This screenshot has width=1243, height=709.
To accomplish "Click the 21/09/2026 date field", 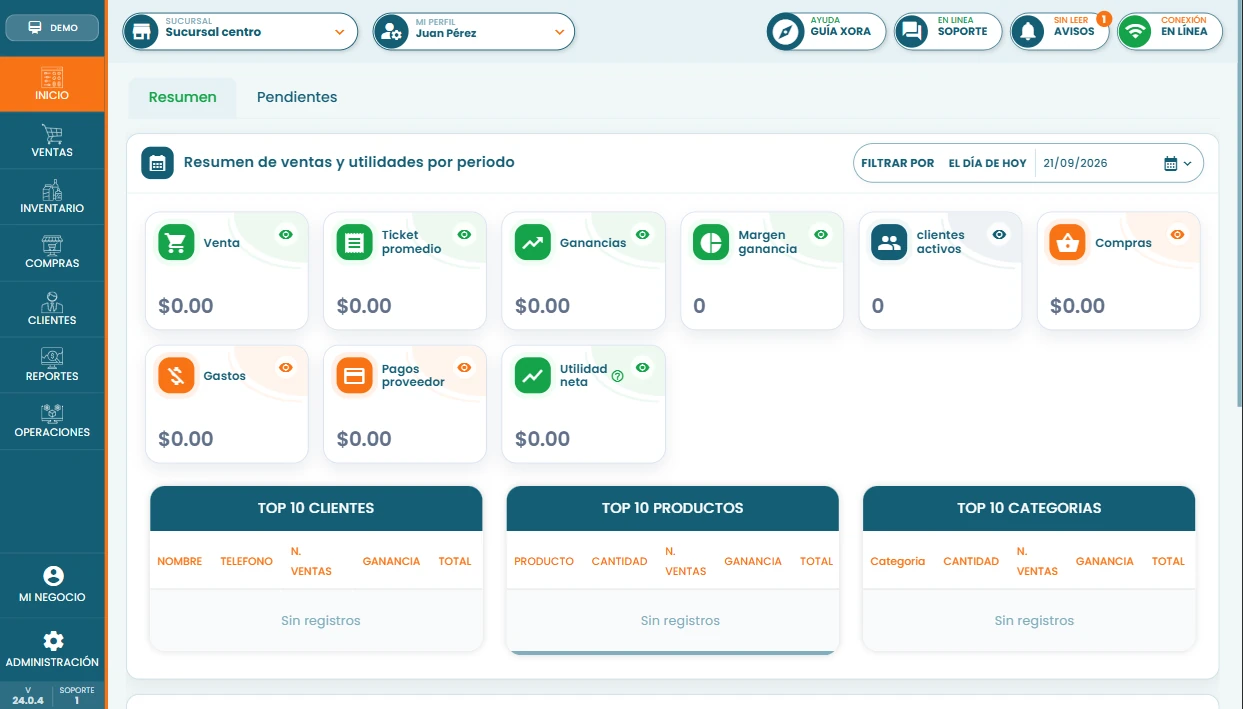I will (1075, 163).
